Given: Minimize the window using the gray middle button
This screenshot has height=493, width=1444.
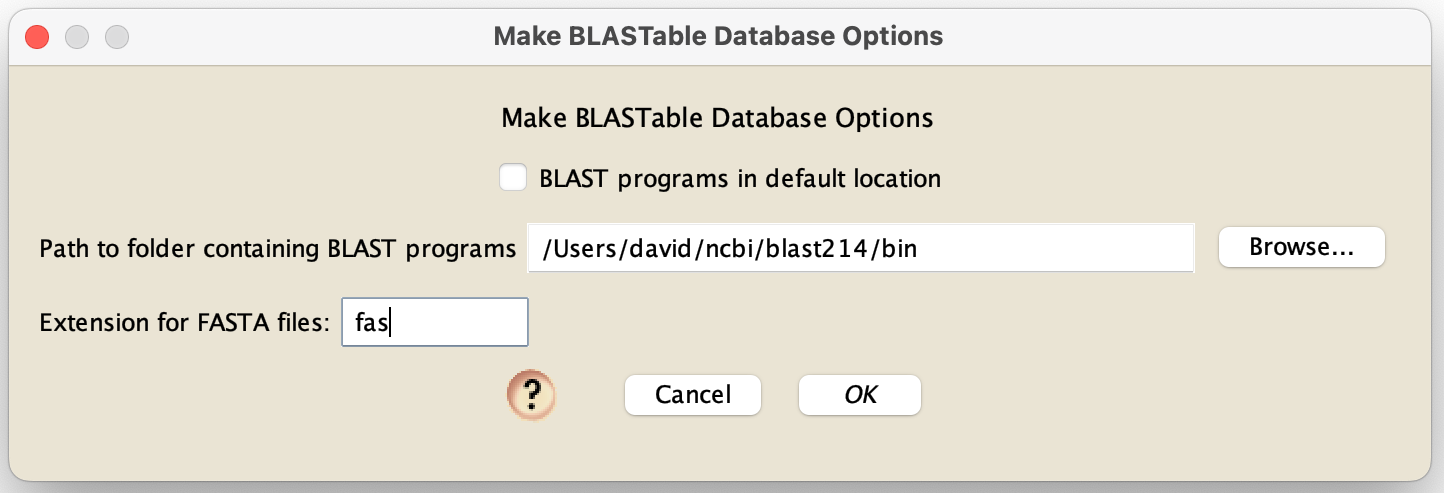Looking at the screenshot, I should [77, 37].
